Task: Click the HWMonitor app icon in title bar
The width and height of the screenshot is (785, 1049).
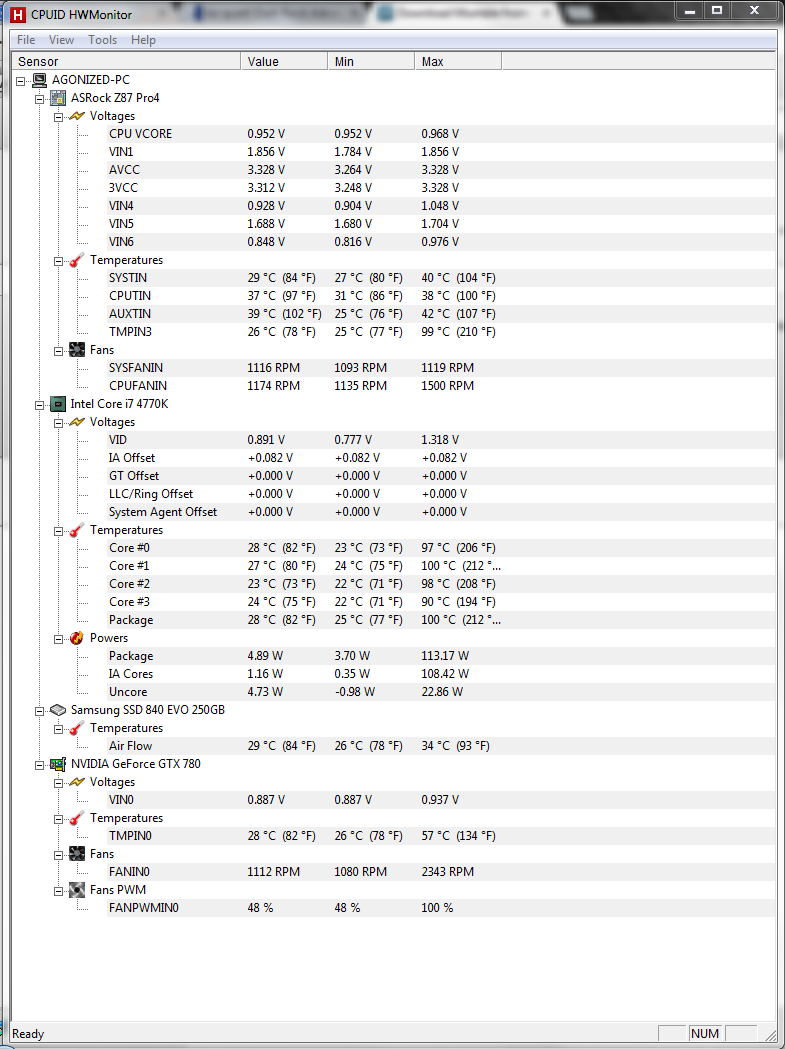Action: 17,14
